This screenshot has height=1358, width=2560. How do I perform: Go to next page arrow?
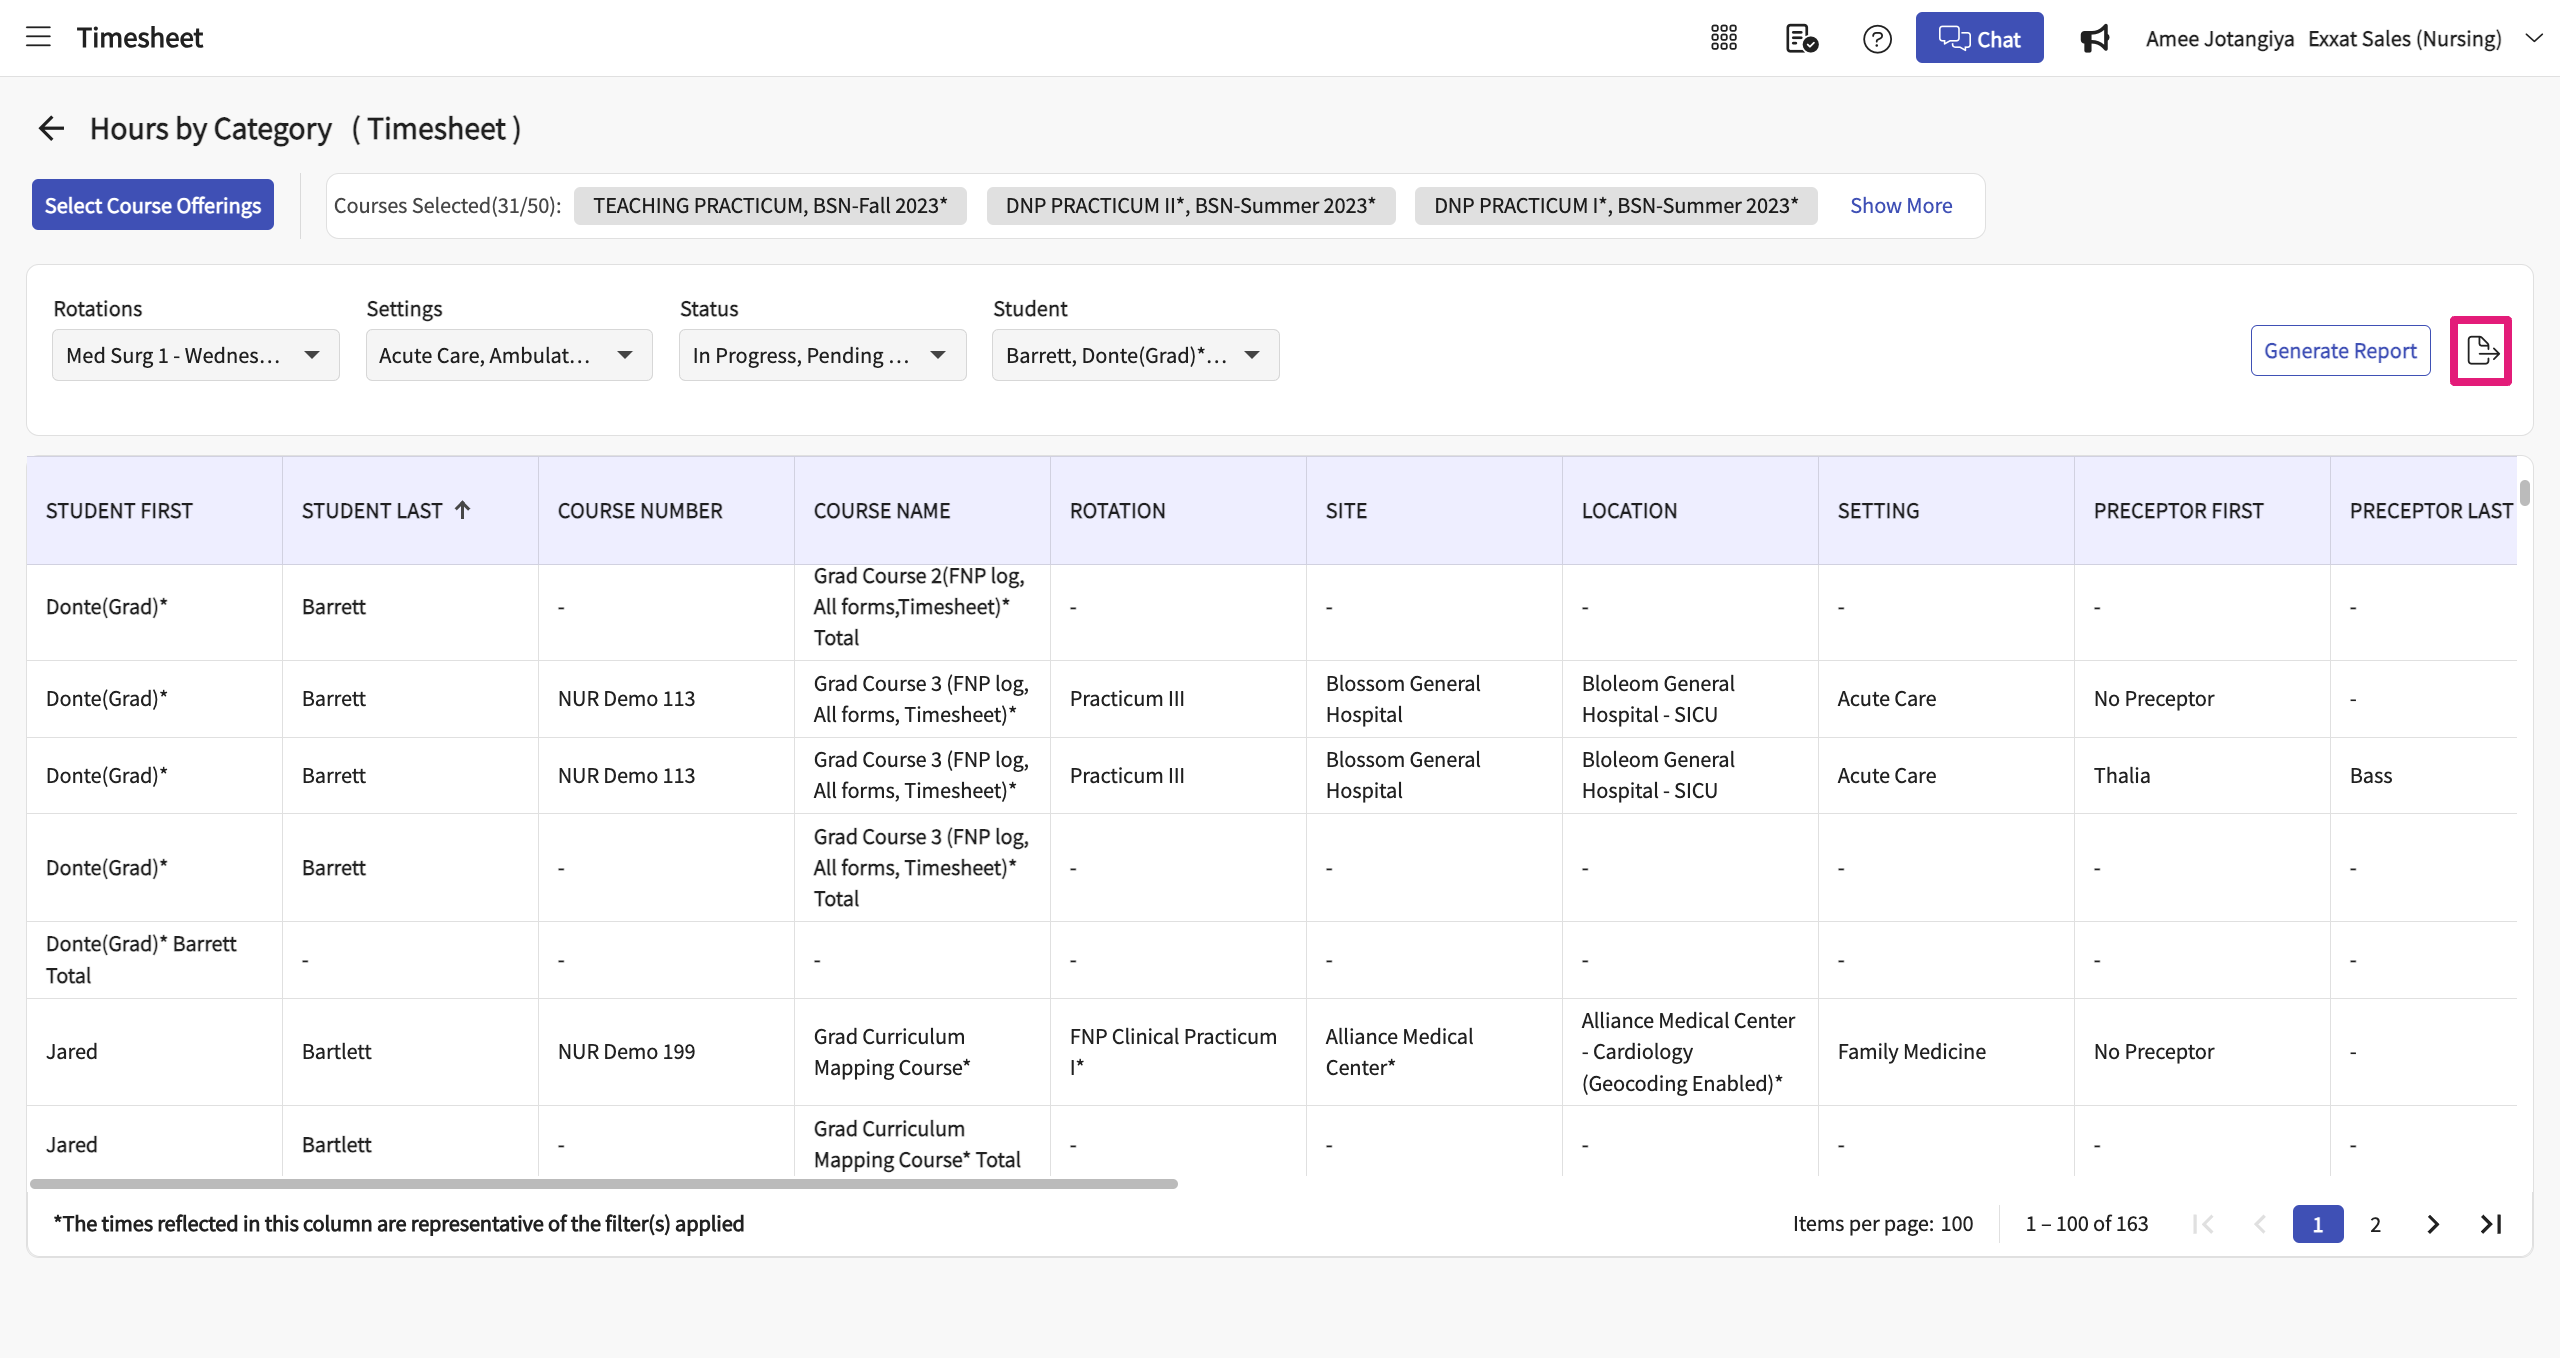pyautogui.click(x=2433, y=1224)
